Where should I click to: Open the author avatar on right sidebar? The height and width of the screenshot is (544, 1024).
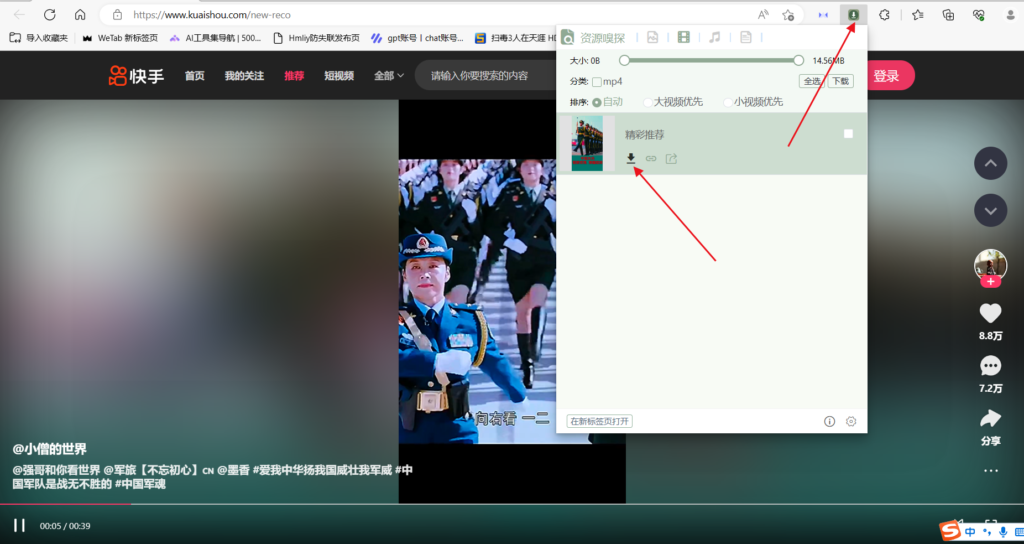(991, 264)
